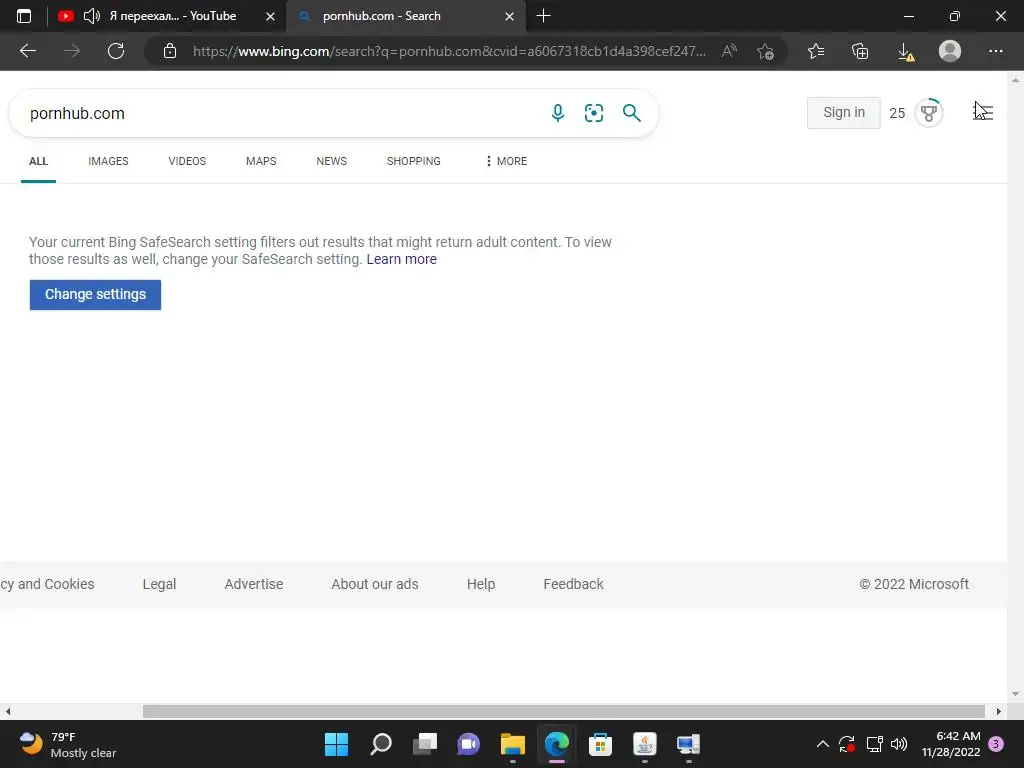The image size is (1024, 768).
Task: Go back to the previous page
Action: tap(27, 51)
